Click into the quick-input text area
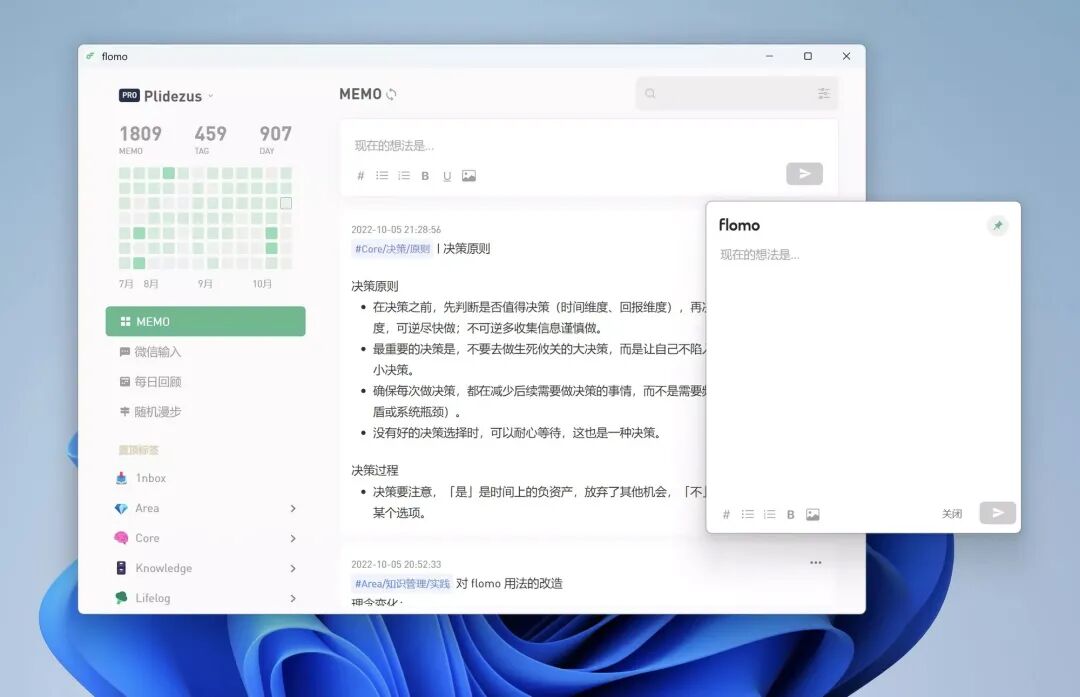Screen dimensions: 1080x697 pos(863,372)
